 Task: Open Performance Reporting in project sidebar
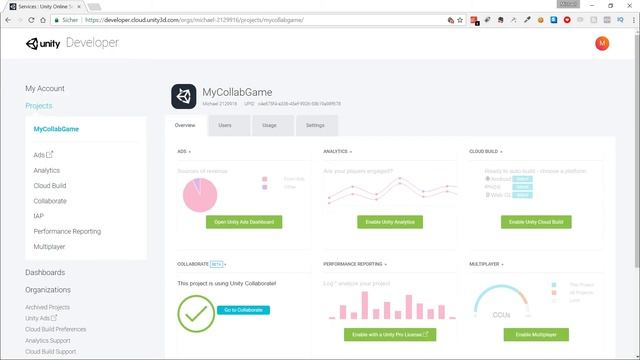tap(67, 231)
